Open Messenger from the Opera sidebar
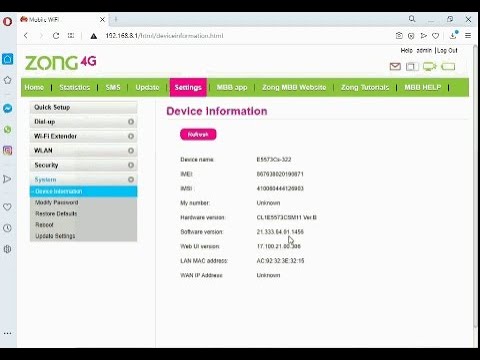Viewport: 480px width, 360px height. (7, 108)
